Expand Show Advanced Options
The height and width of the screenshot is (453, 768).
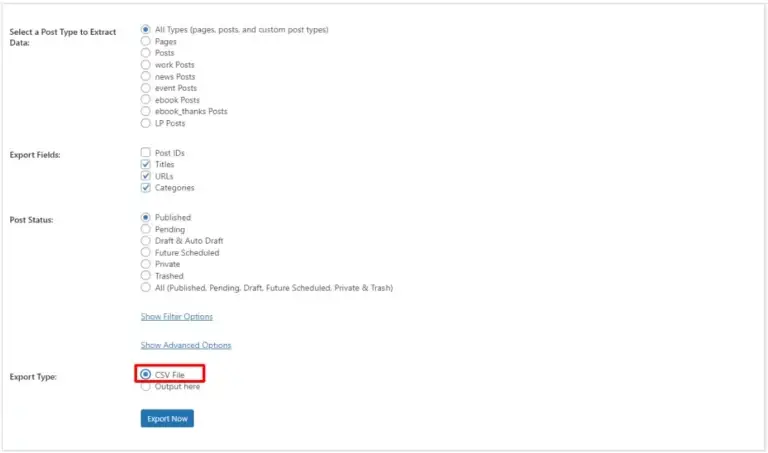pos(186,346)
